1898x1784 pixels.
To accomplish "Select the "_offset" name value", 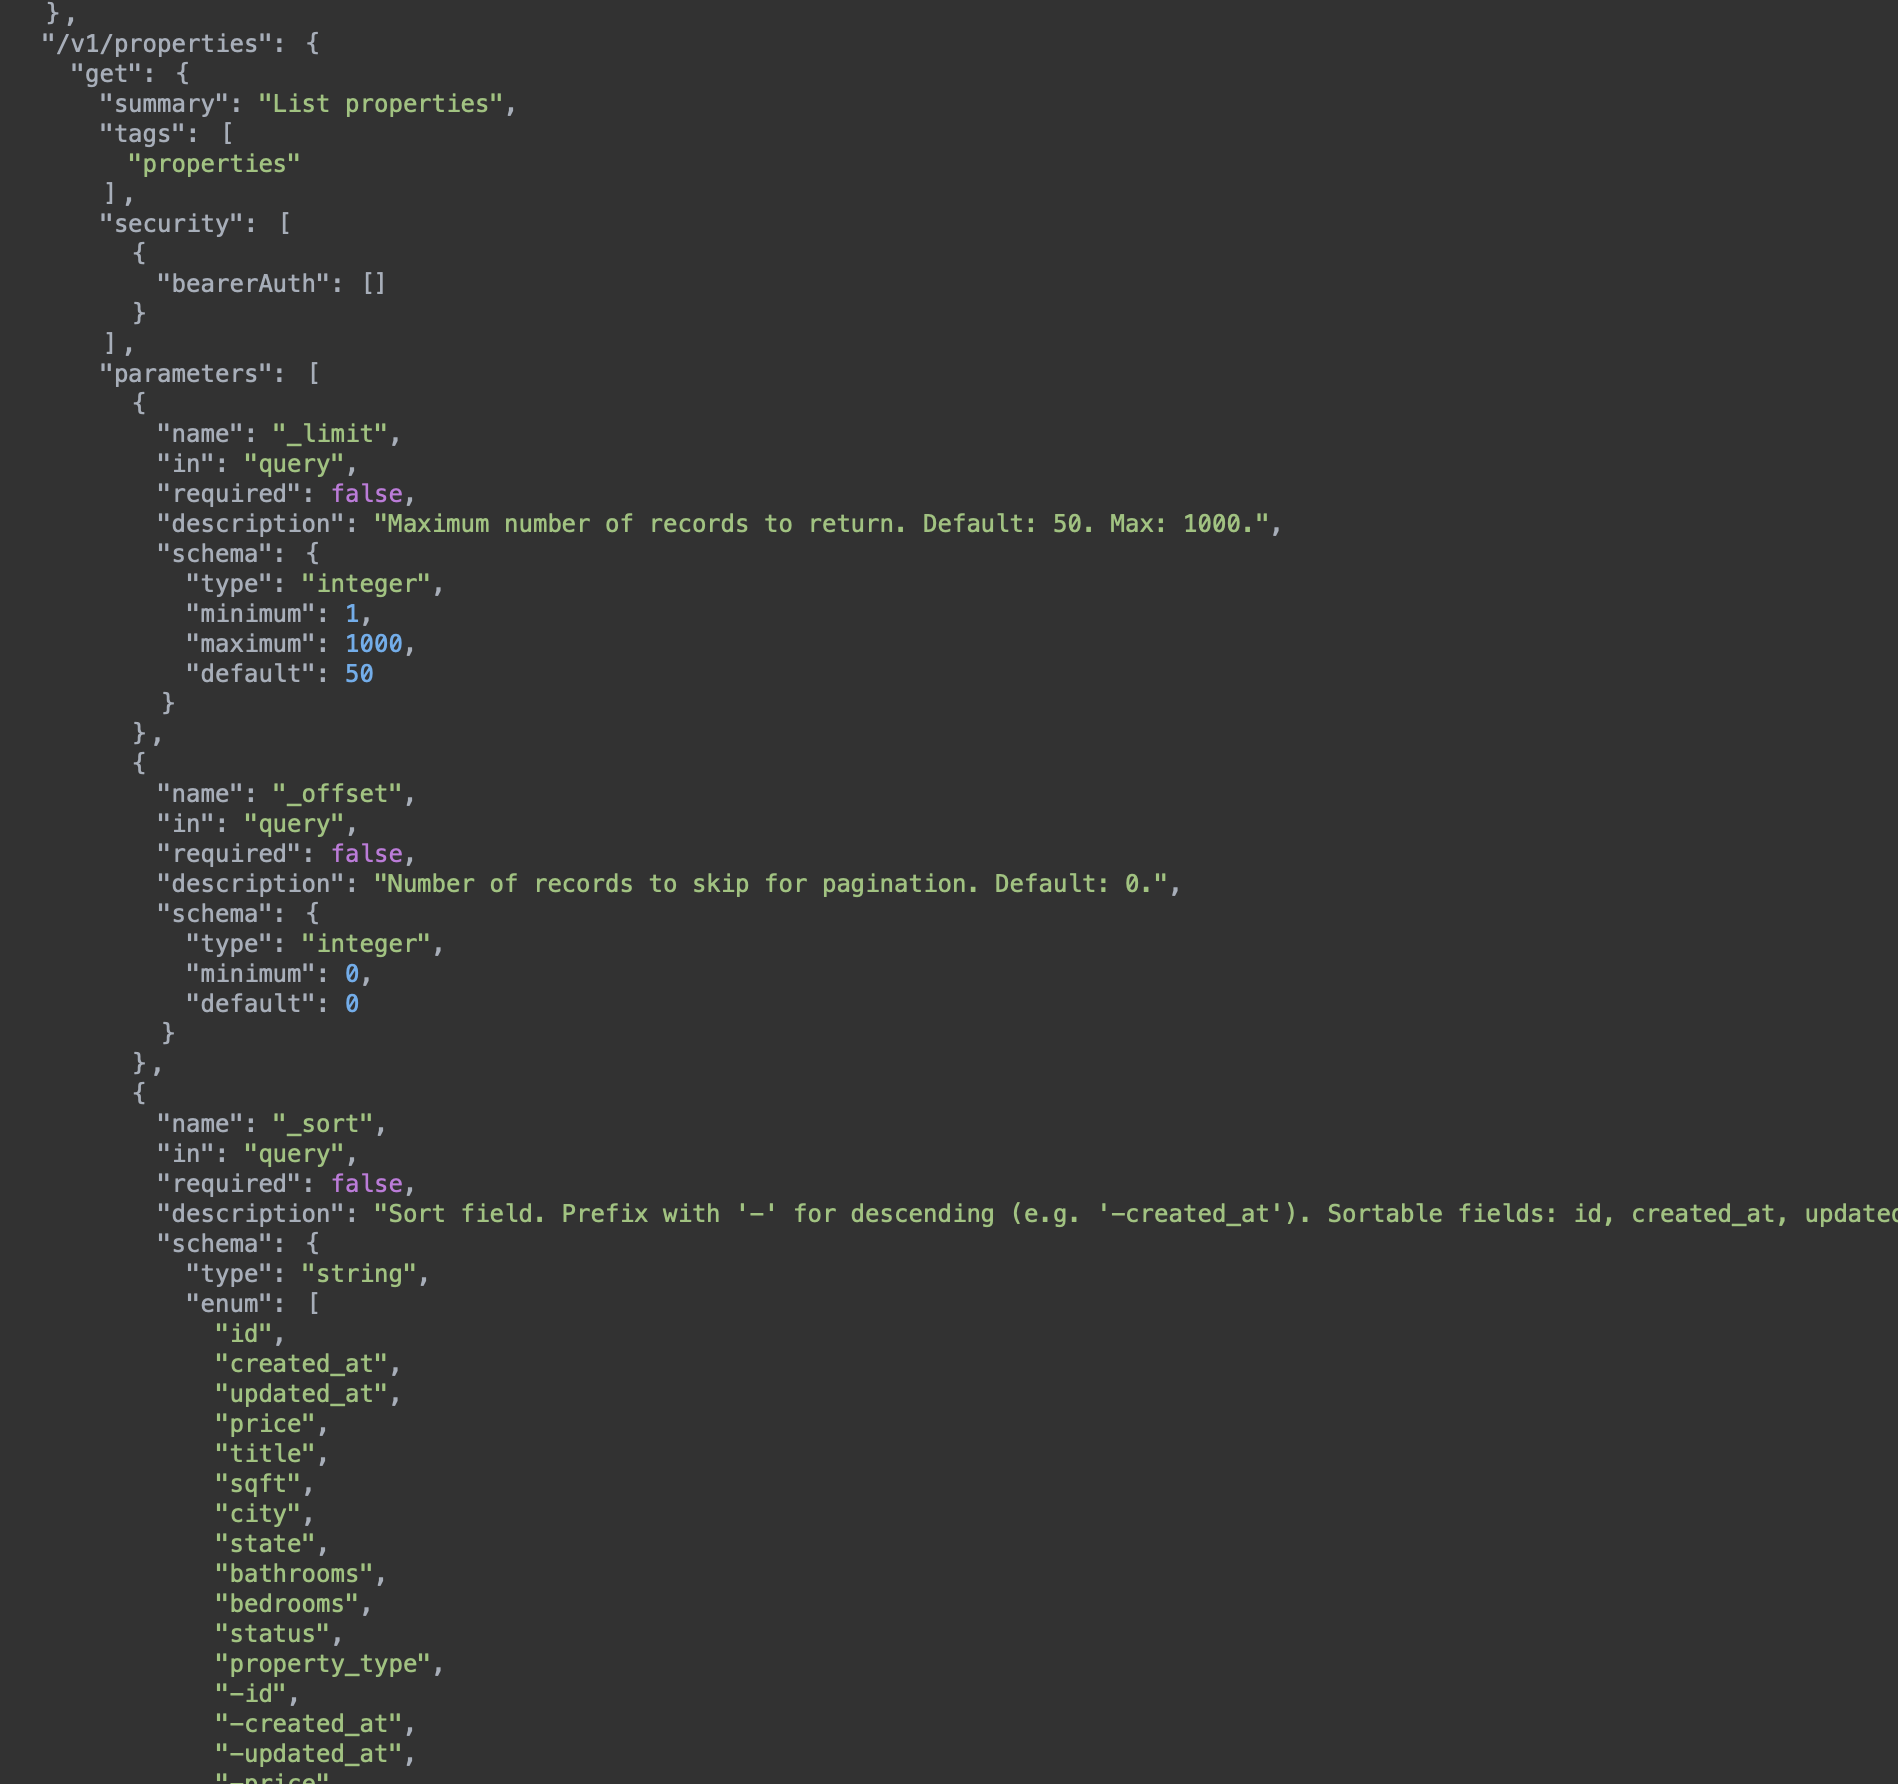I will [x=337, y=794].
